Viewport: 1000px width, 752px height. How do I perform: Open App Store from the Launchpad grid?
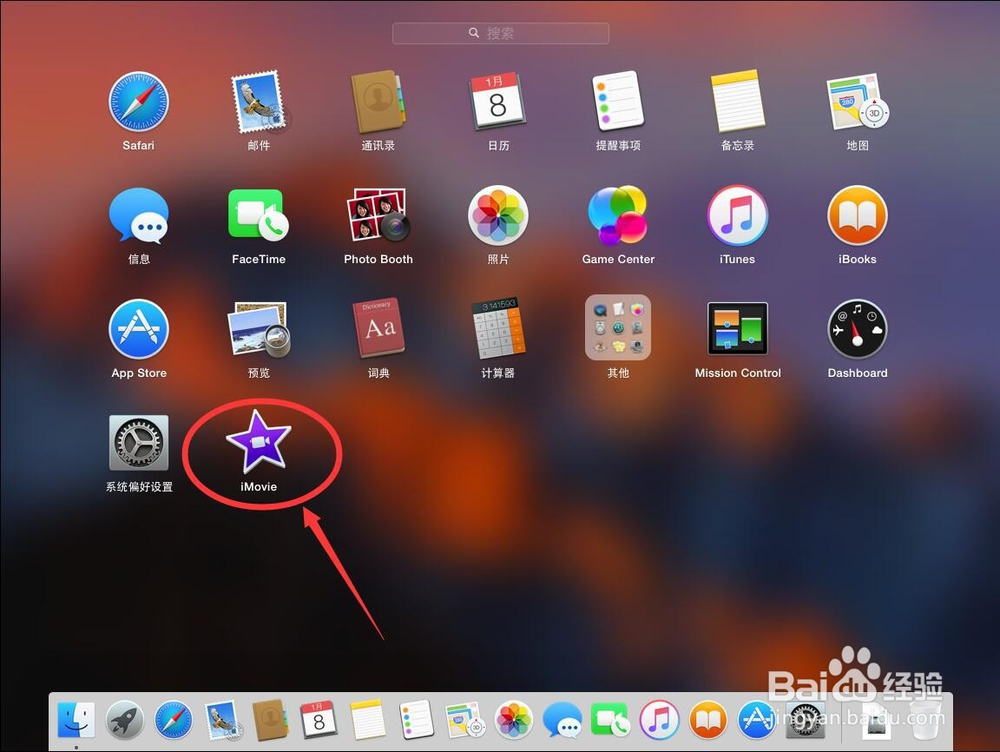tap(138, 329)
